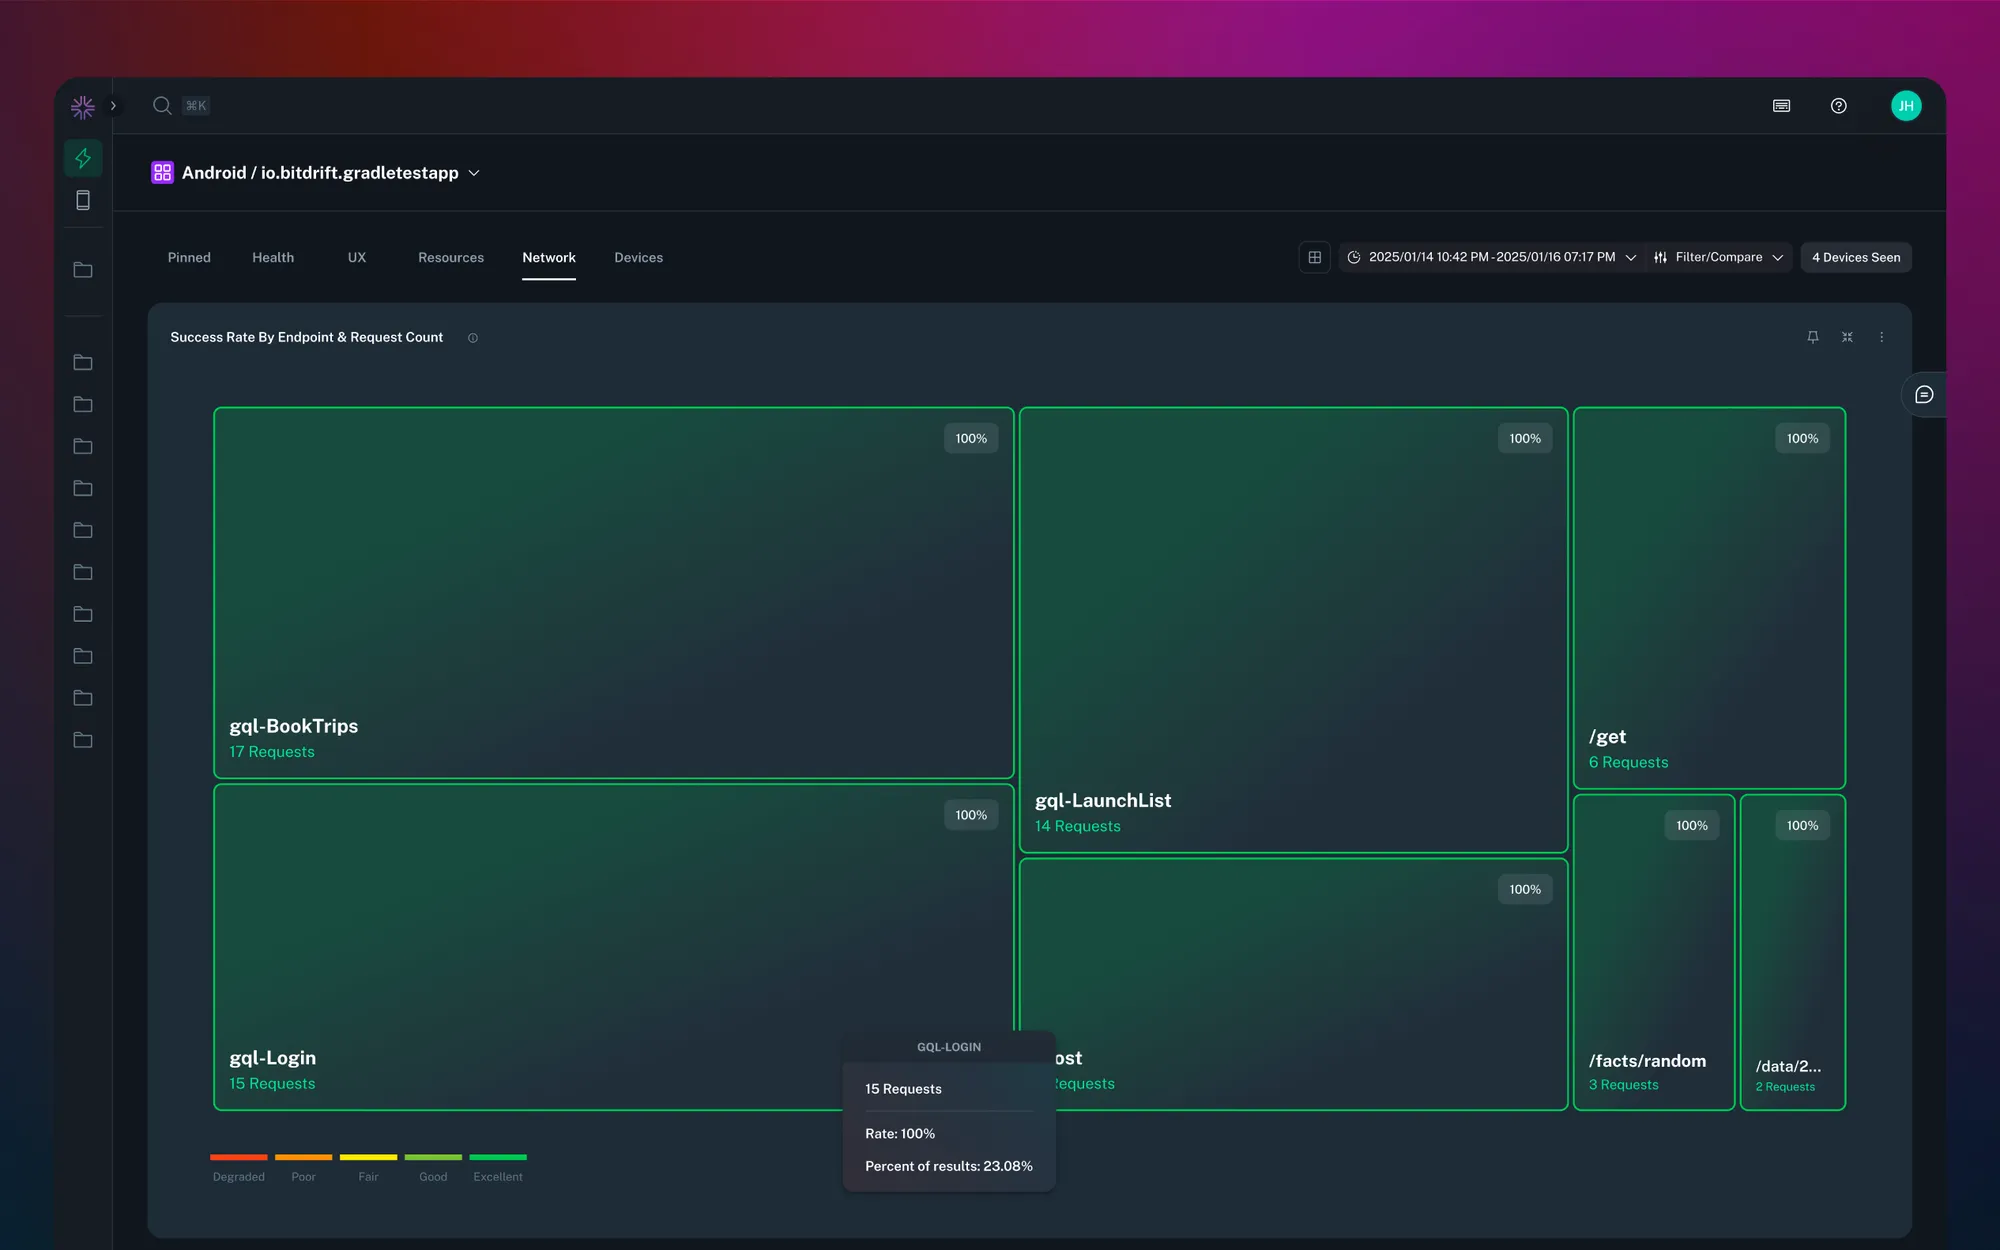This screenshot has height=1250, width=2000.
Task: Click the mobile device icon in sidebar
Action: 83,199
